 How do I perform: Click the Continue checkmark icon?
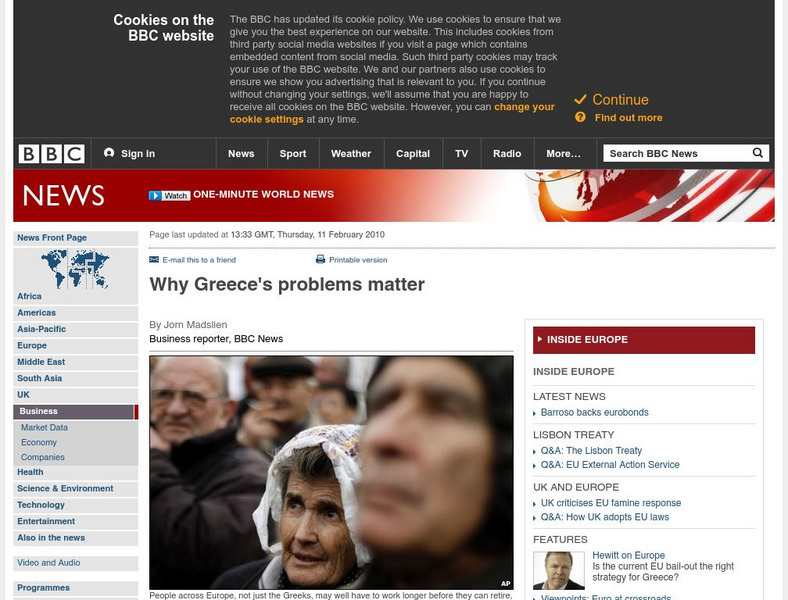[x=580, y=99]
